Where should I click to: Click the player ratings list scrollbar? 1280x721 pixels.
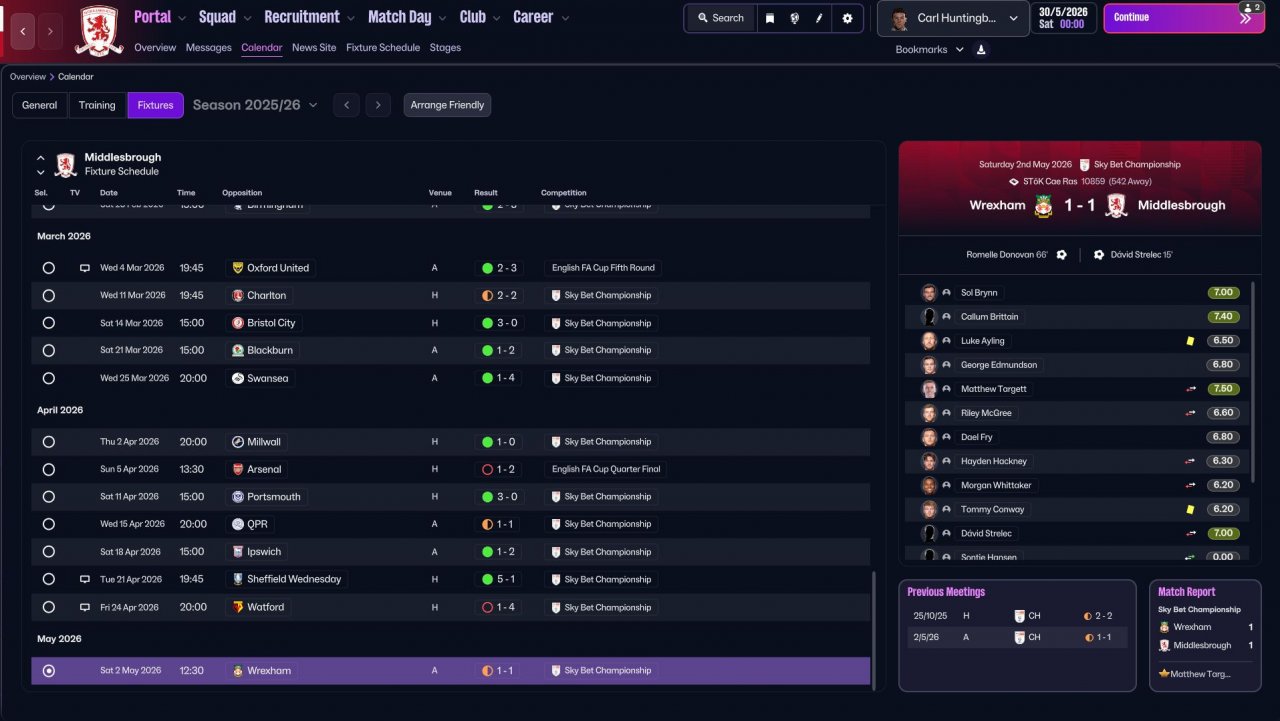(x=1251, y=380)
